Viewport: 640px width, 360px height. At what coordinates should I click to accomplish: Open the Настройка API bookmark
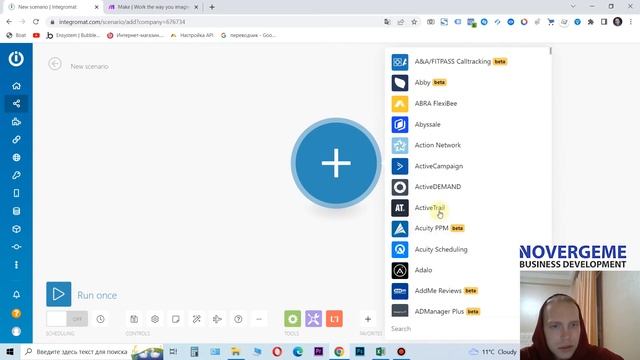click(192, 36)
